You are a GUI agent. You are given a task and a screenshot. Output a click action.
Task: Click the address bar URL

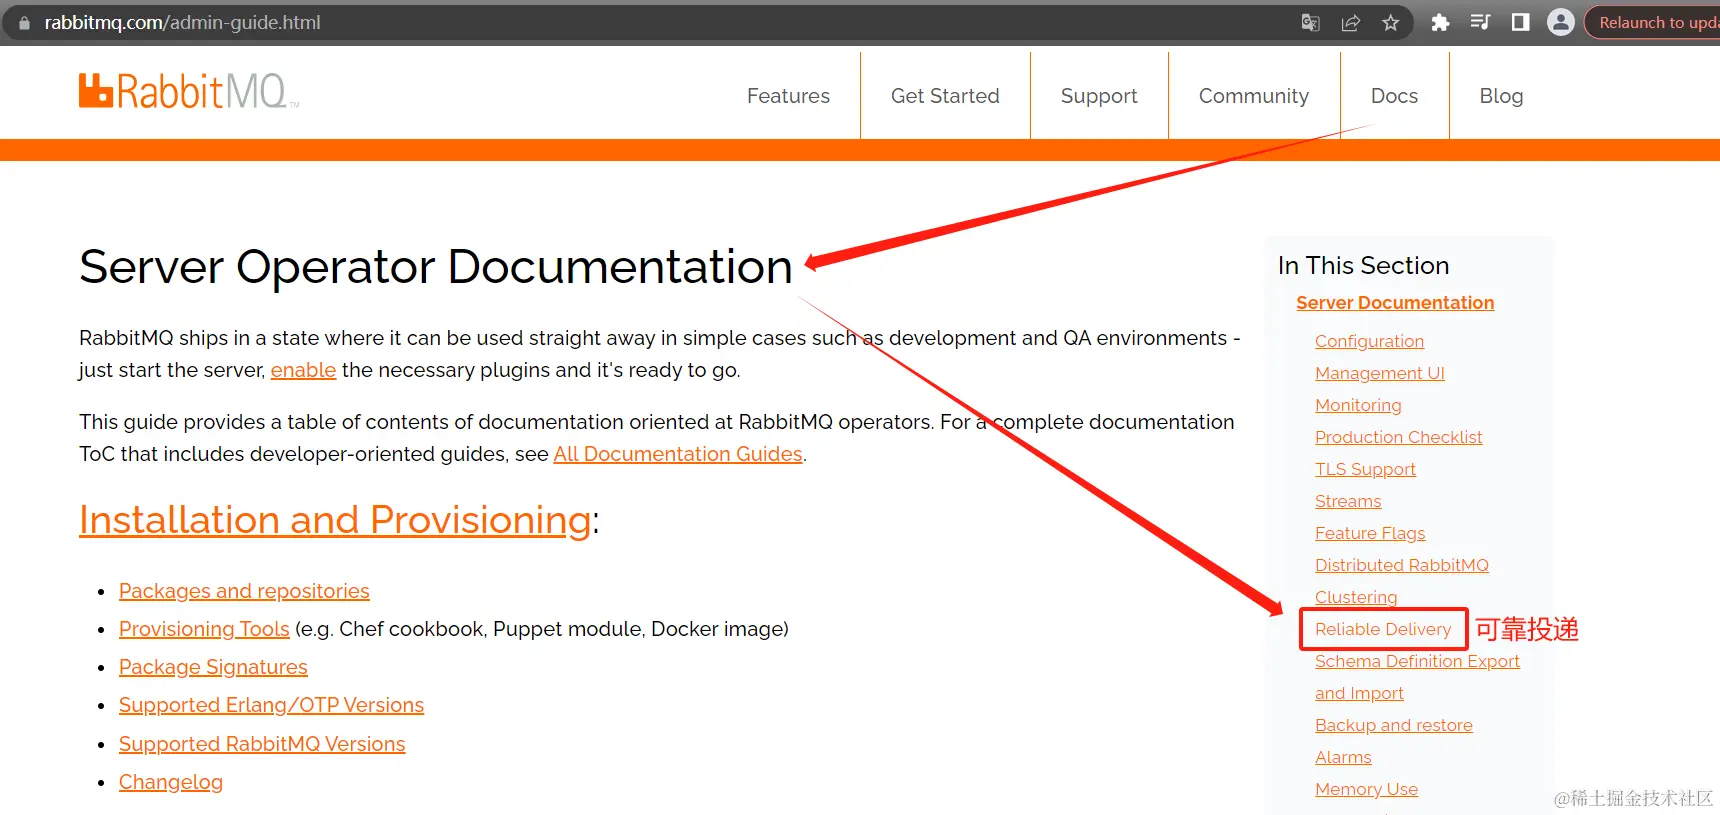tap(182, 22)
